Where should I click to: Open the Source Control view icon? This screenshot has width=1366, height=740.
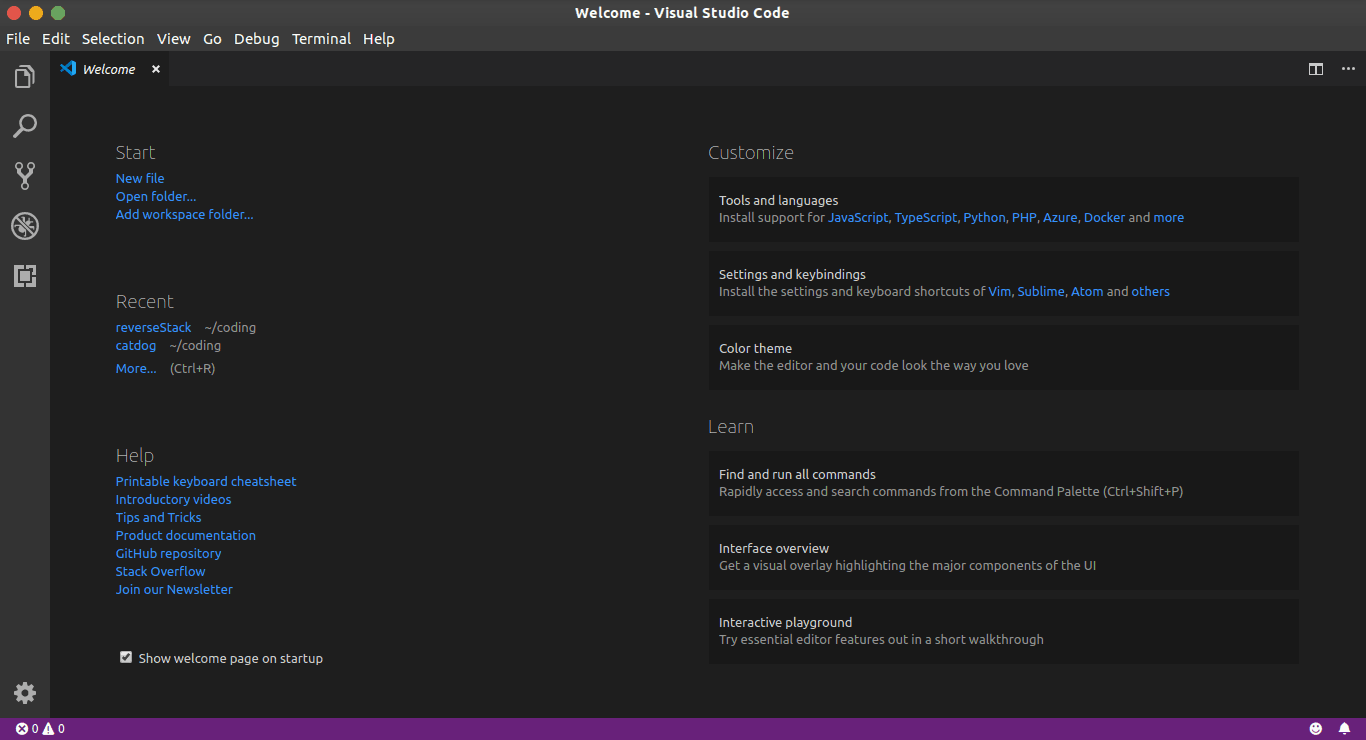coord(25,176)
